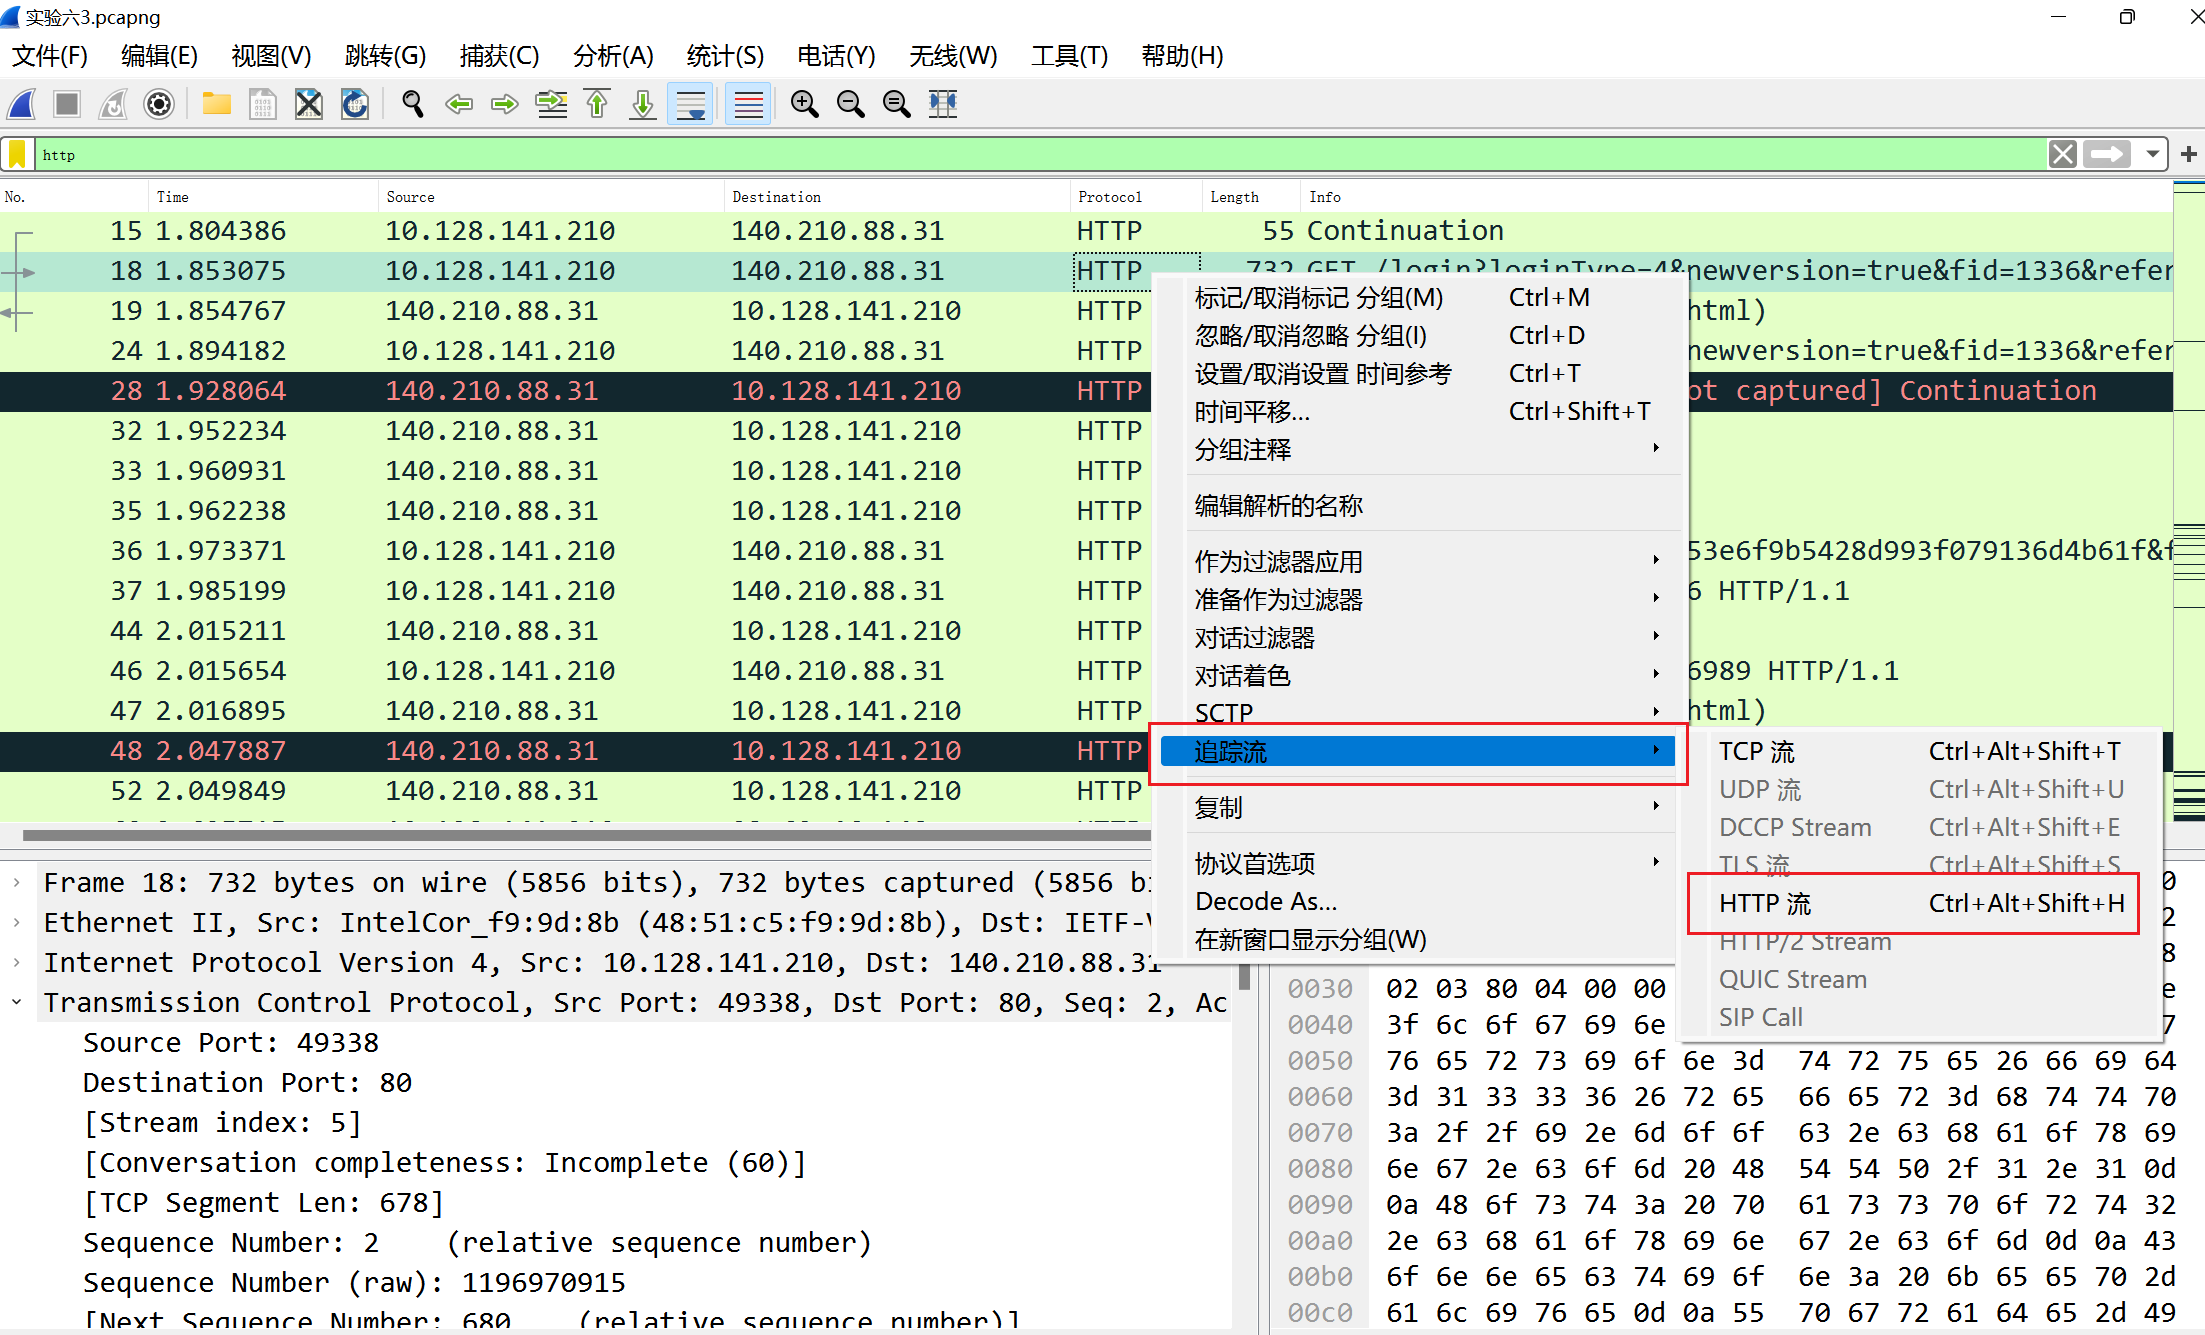Screen dimensions: 2205x1335
Task: Click the resize columns icon
Action: (x=942, y=104)
